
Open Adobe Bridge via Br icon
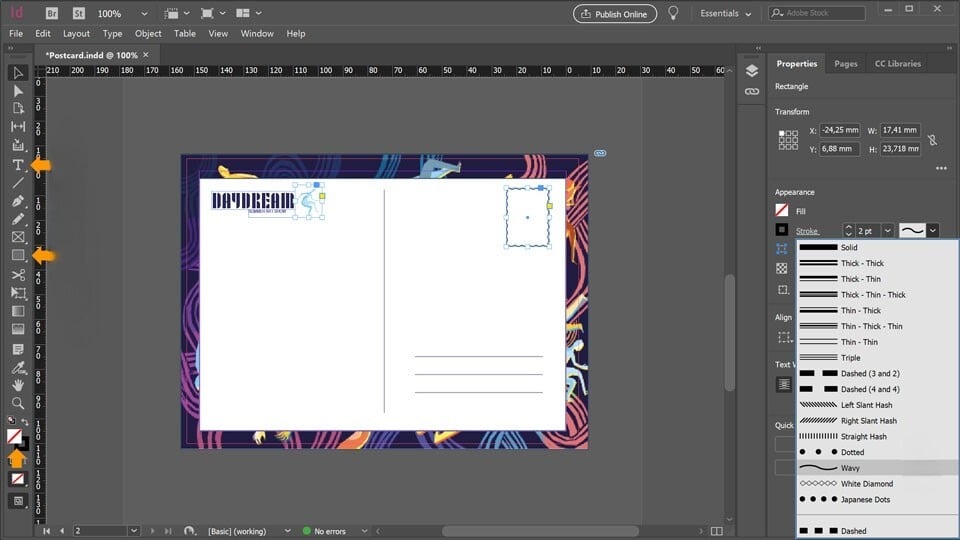pyautogui.click(x=51, y=14)
